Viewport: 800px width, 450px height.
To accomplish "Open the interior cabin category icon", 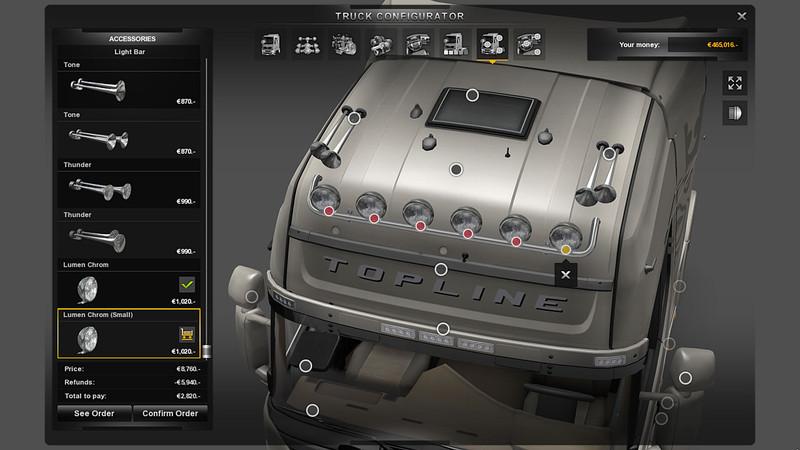I will click(x=417, y=44).
